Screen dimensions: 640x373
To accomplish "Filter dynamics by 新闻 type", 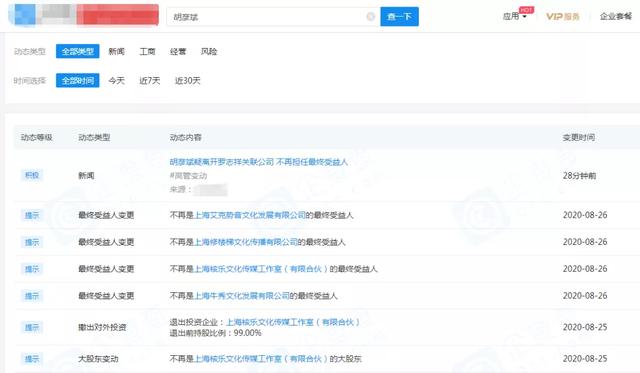I will coord(116,51).
